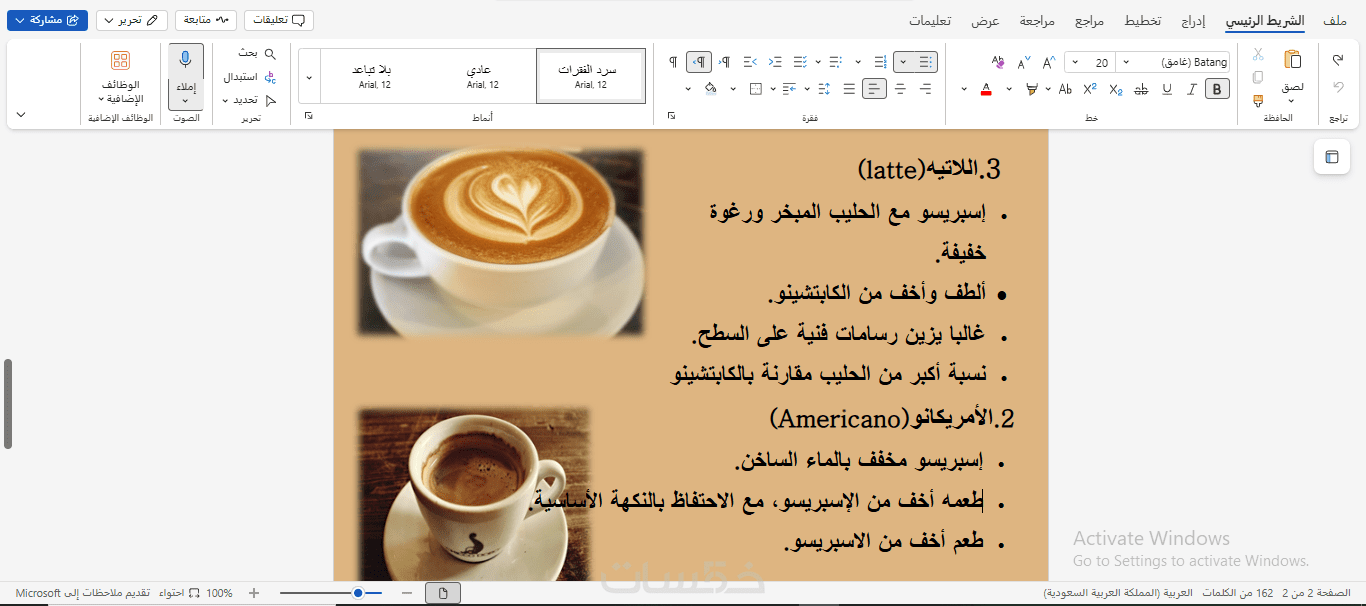Decrease font size with the A-down icon
This screenshot has width=1366, height=606.
coord(1024,63)
